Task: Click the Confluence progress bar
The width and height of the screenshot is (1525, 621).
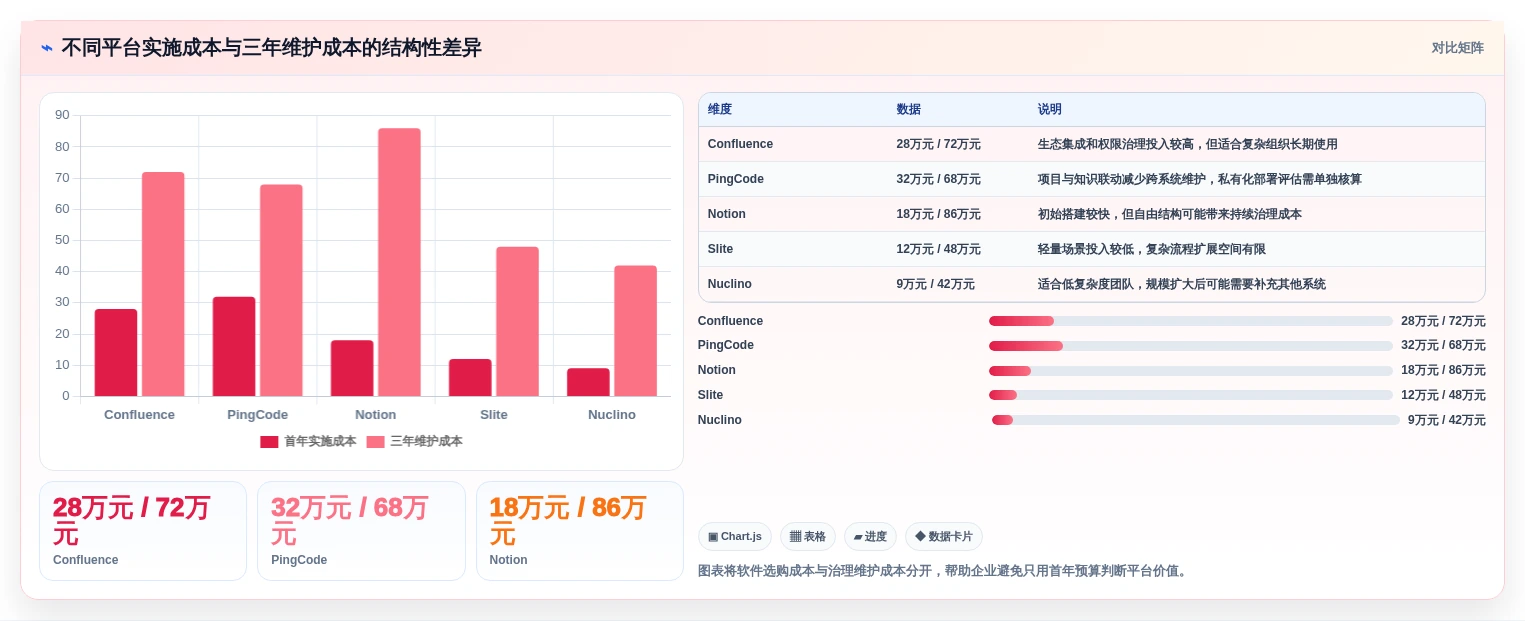Action: [1190, 321]
